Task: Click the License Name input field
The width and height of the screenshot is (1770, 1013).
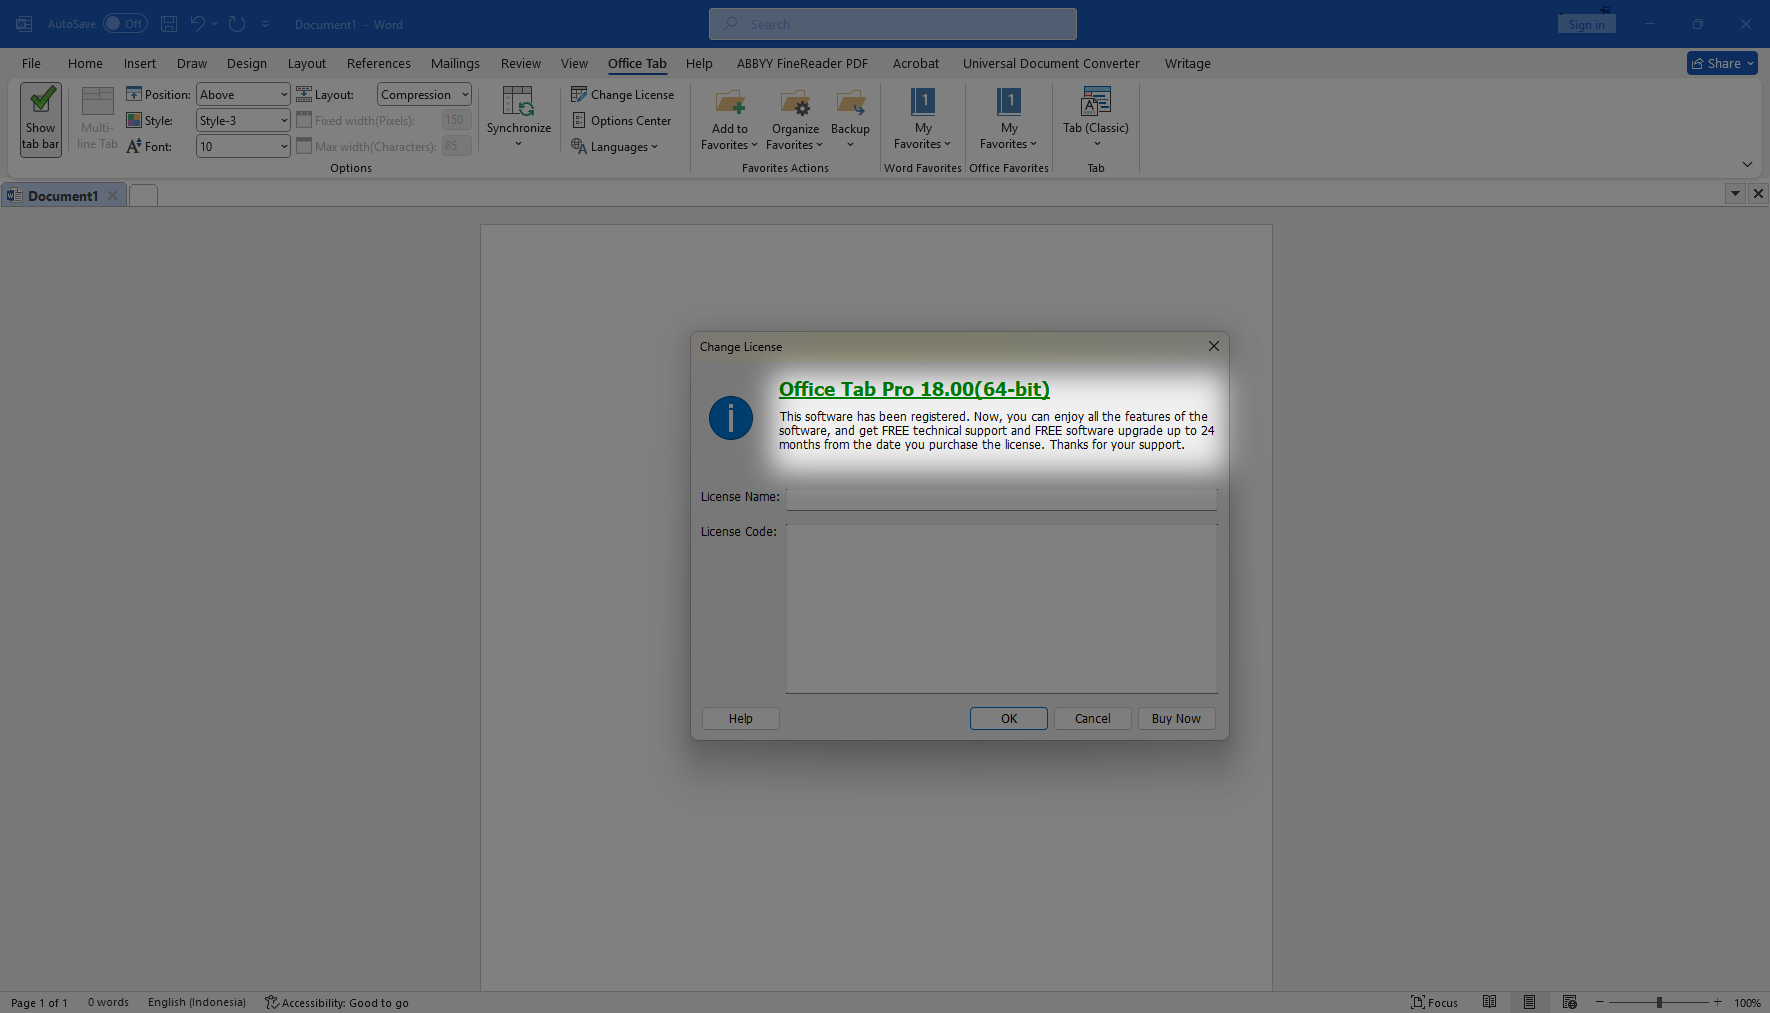Action: point(1001,498)
